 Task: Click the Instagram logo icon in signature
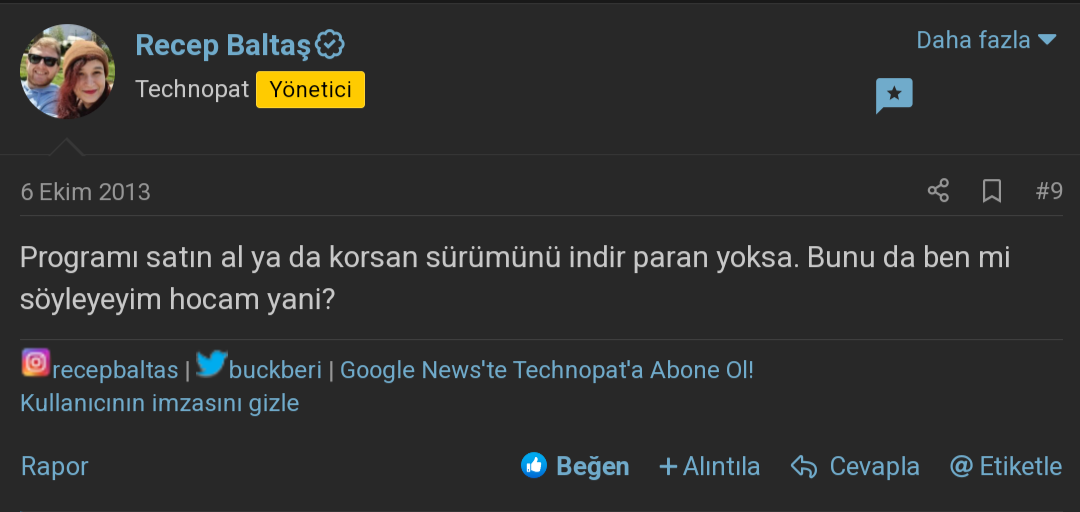coord(36,362)
